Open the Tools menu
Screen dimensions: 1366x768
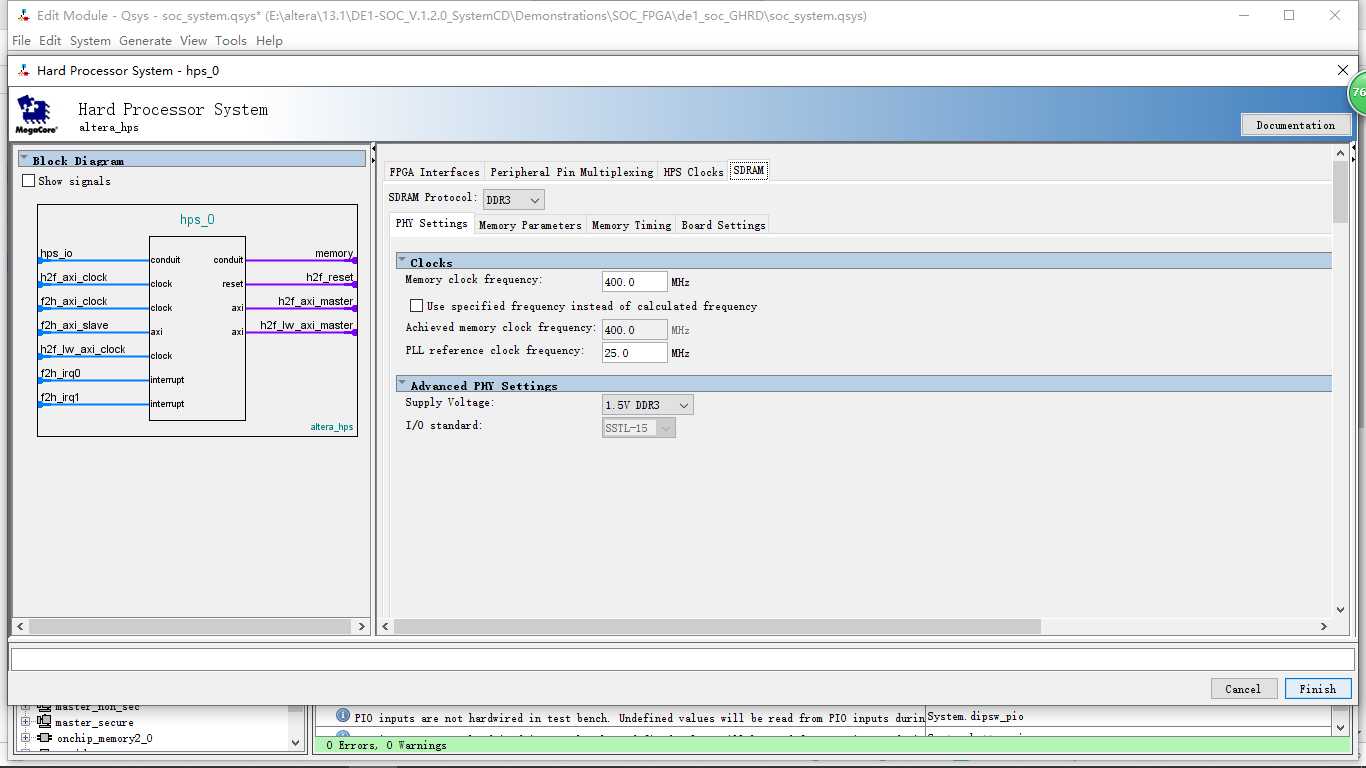click(x=230, y=41)
